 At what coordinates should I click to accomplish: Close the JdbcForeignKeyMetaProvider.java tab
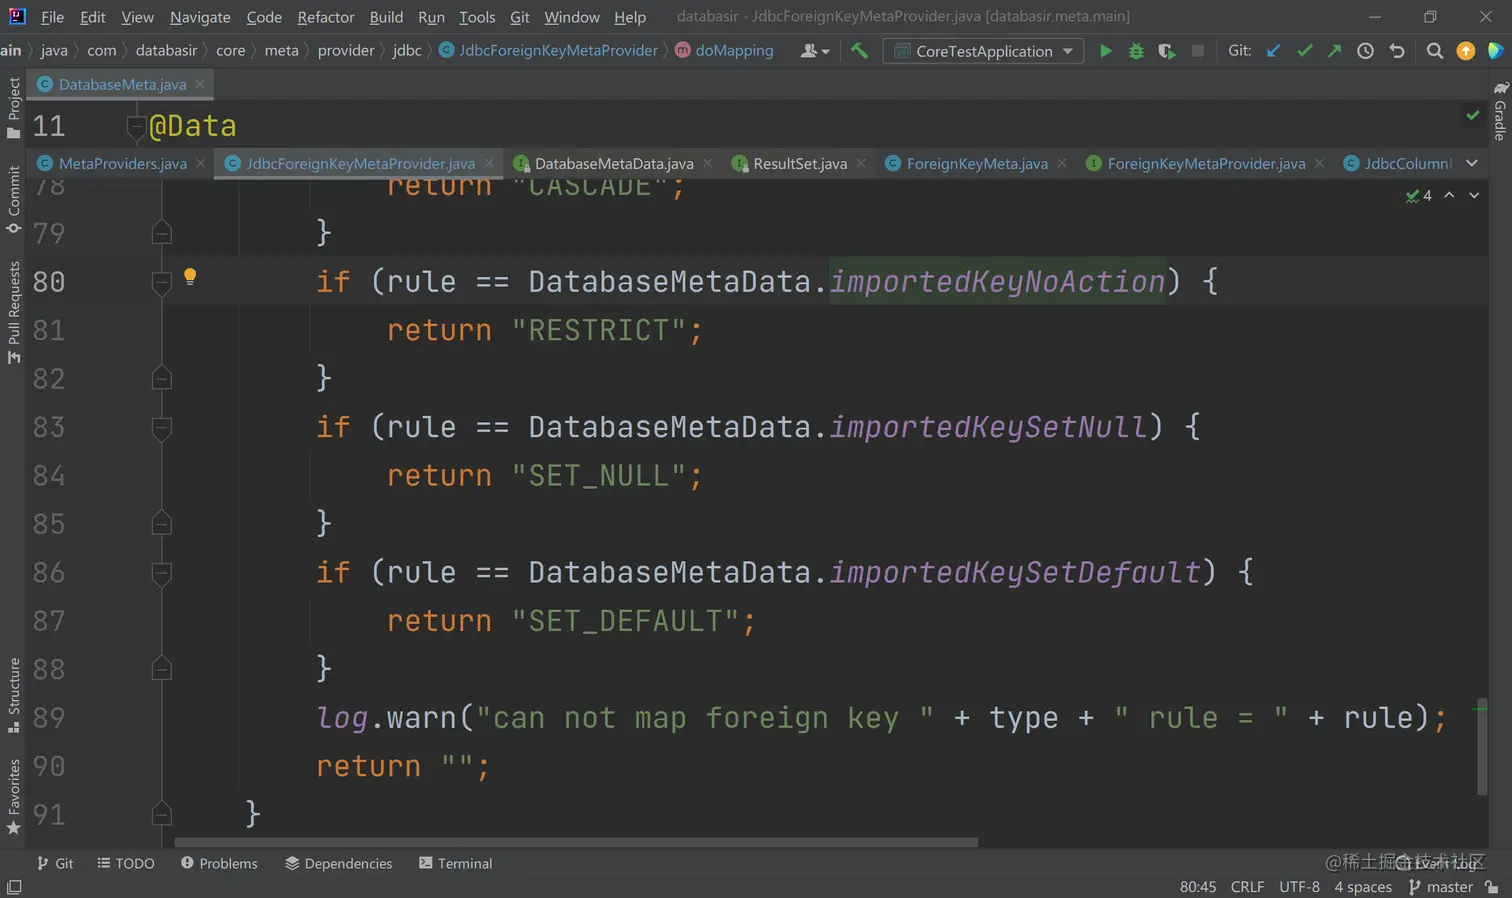point(489,163)
